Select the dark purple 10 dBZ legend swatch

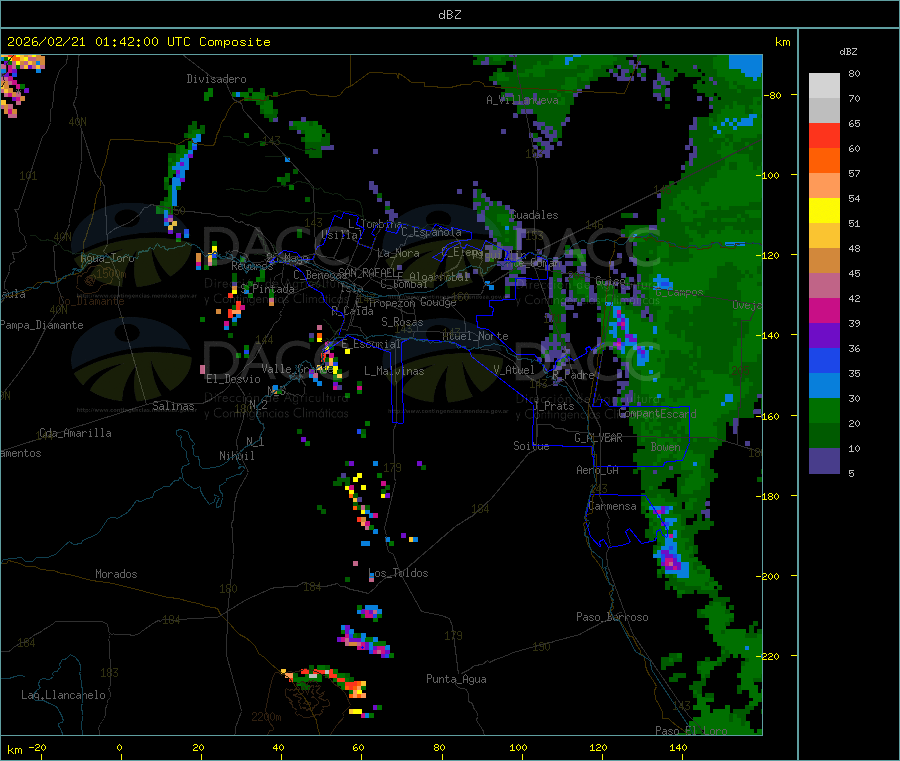click(824, 461)
